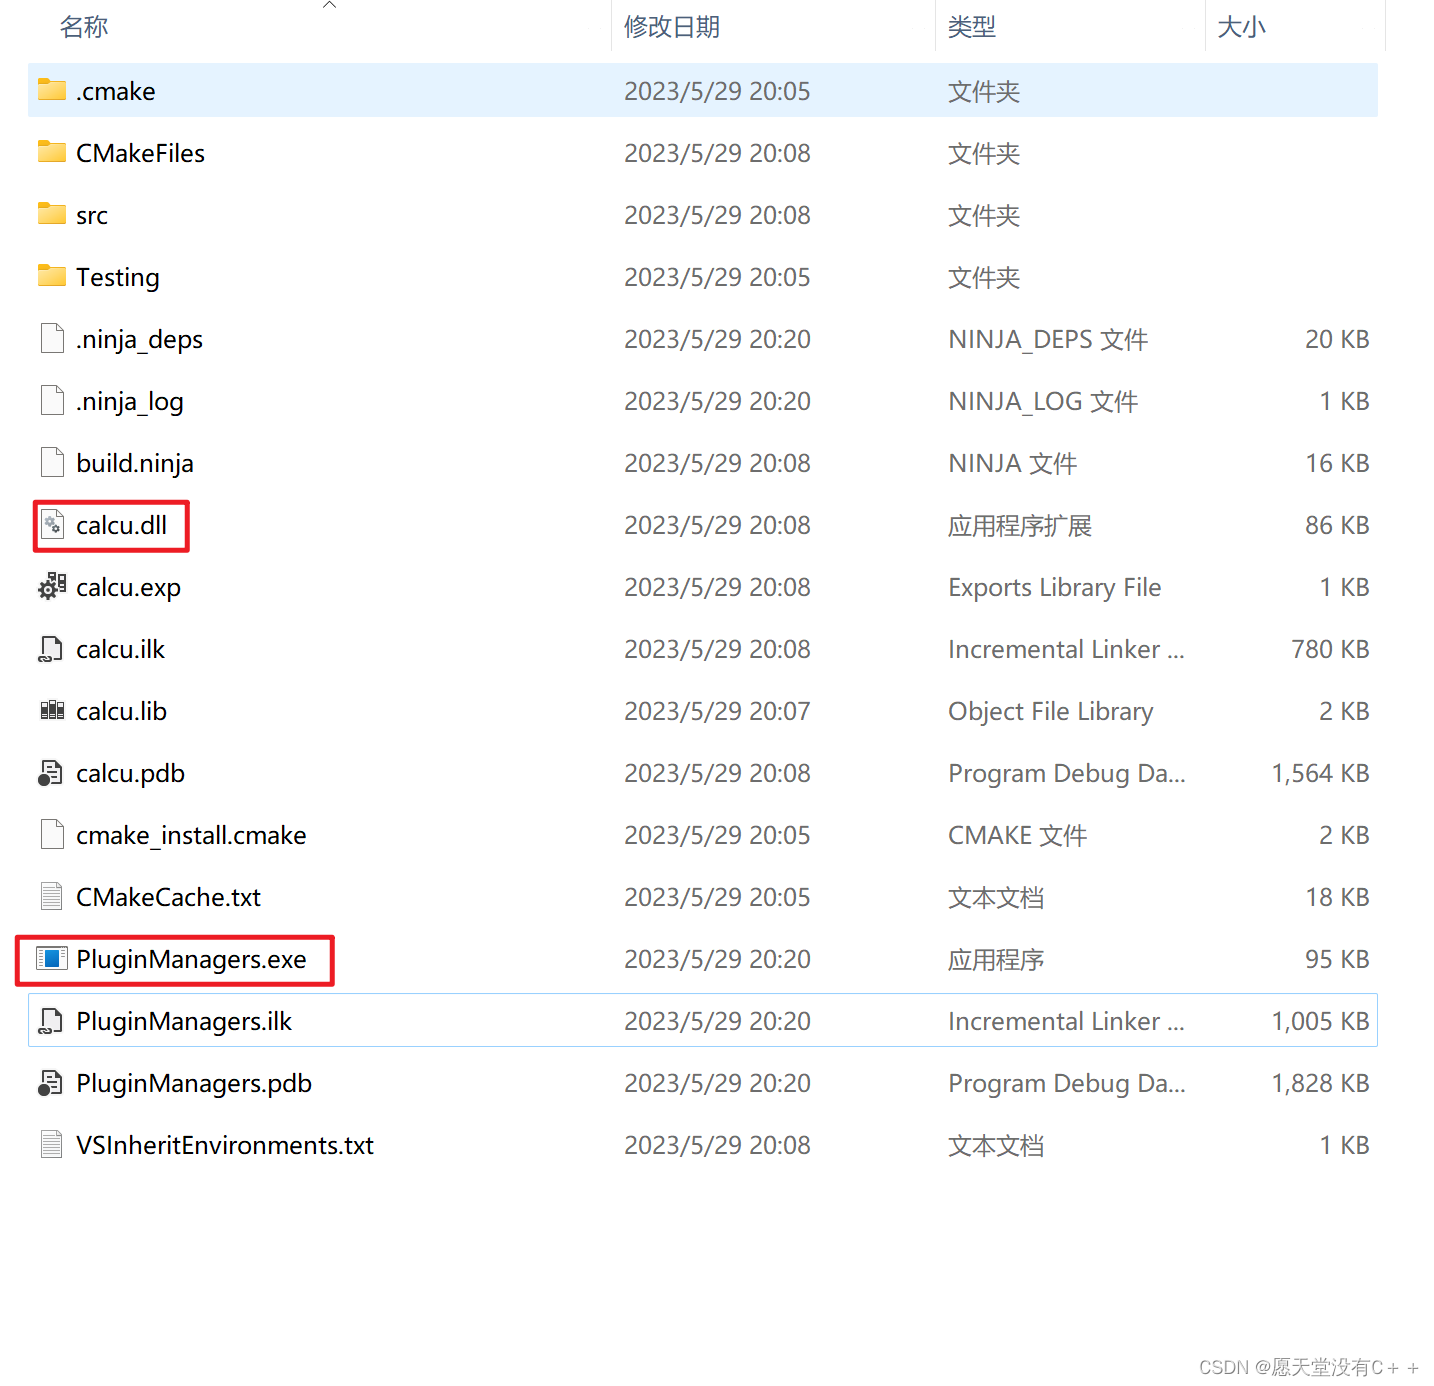
Task: Click the Exports Library File type cell
Action: [x=1055, y=587]
